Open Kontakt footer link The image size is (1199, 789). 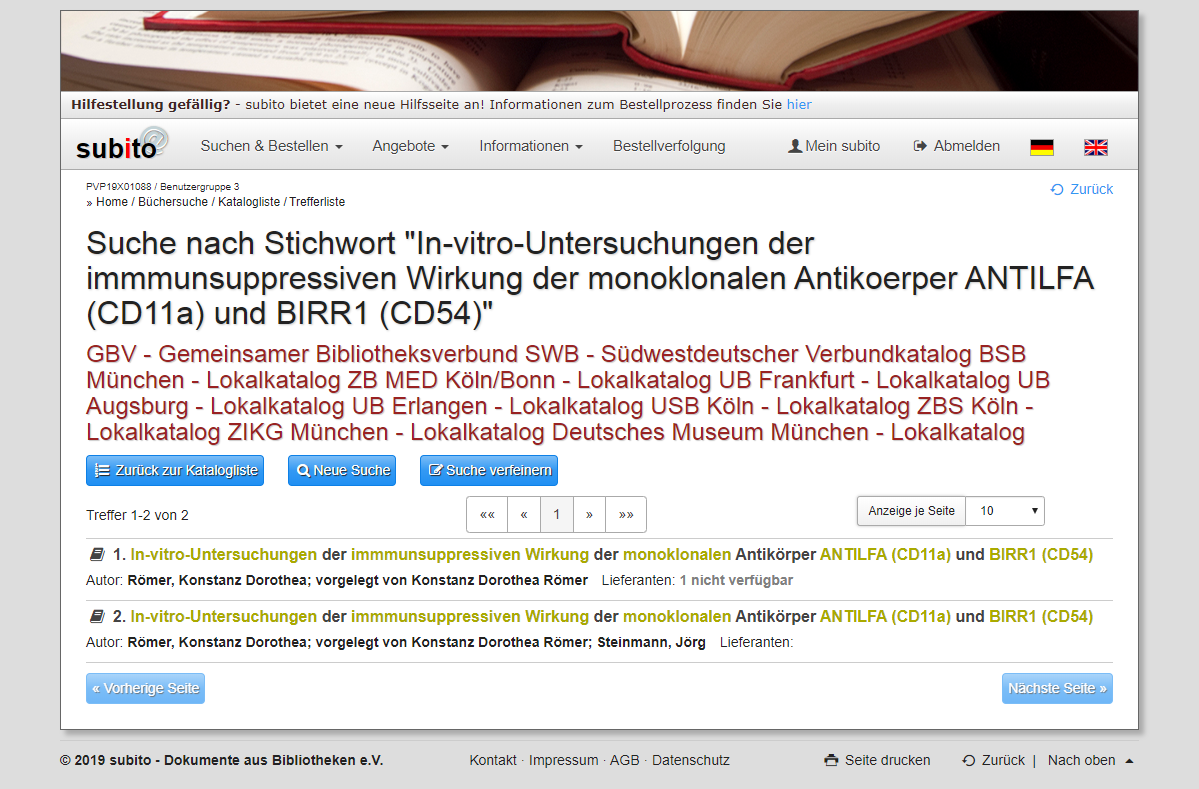coord(493,760)
